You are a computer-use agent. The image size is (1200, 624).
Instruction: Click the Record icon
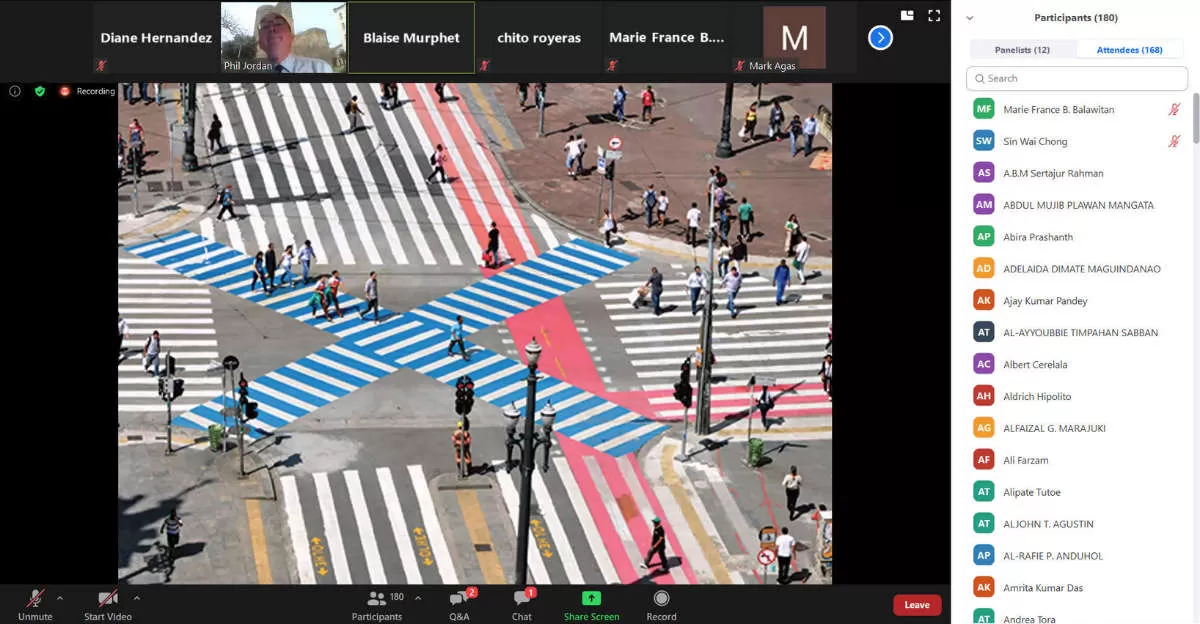coord(661,599)
